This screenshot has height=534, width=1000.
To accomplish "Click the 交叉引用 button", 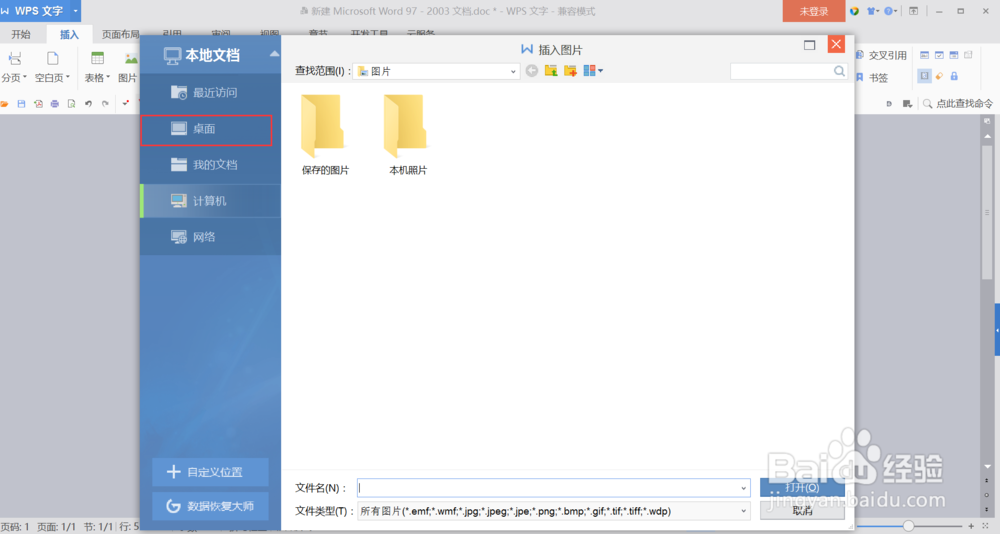I will click(x=882, y=56).
